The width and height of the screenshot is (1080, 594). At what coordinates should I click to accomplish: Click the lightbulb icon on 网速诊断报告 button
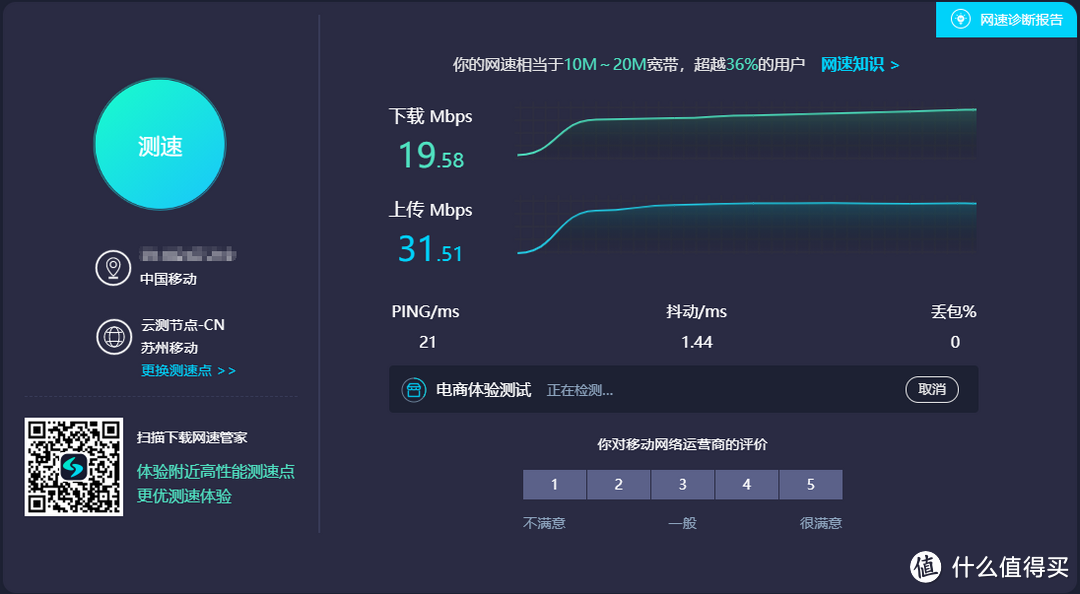click(x=958, y=19)
